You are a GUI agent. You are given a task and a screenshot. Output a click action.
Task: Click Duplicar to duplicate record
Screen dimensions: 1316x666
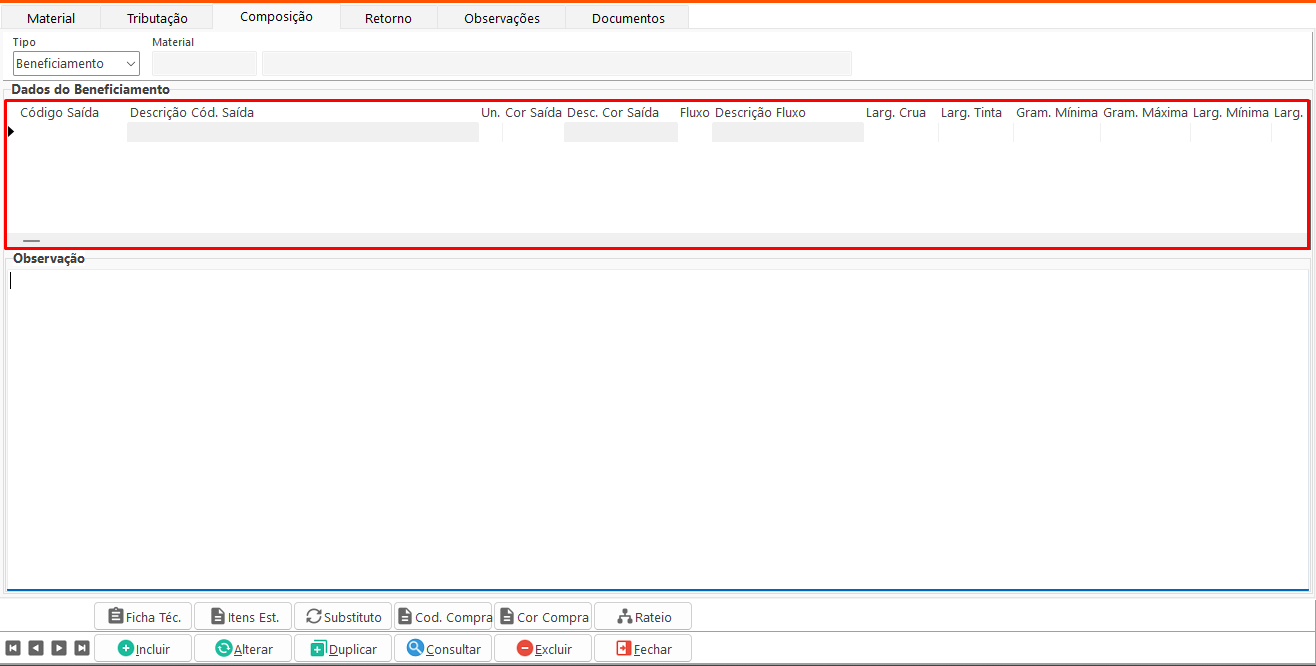[x=343, y=649]
